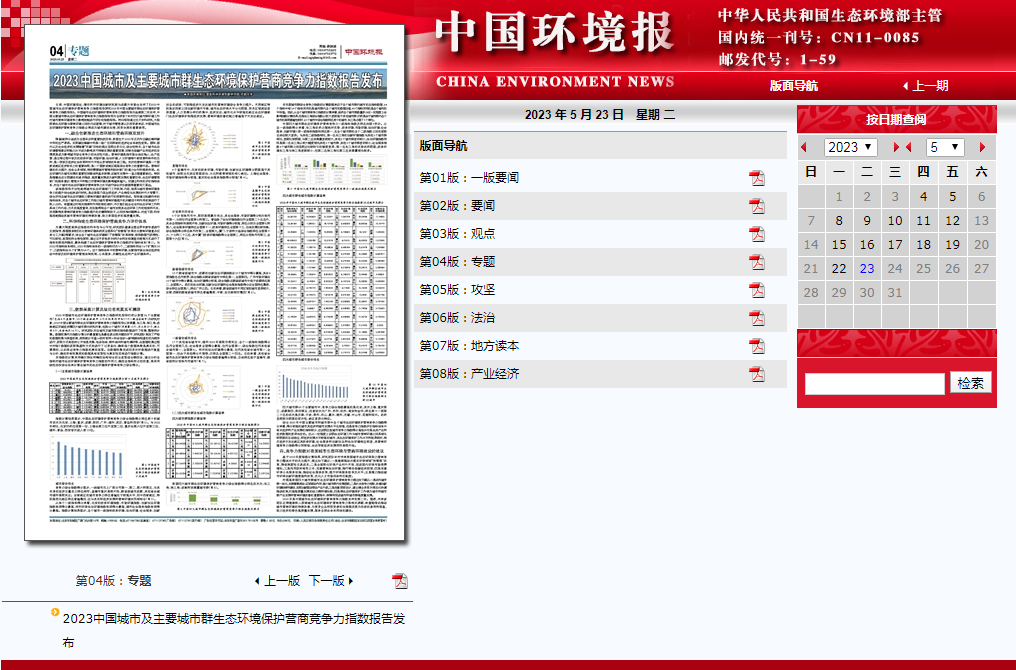1016x670 pixels.
Task: Open PDF icon for 第05版 攻坚
Action: (757, 290)
